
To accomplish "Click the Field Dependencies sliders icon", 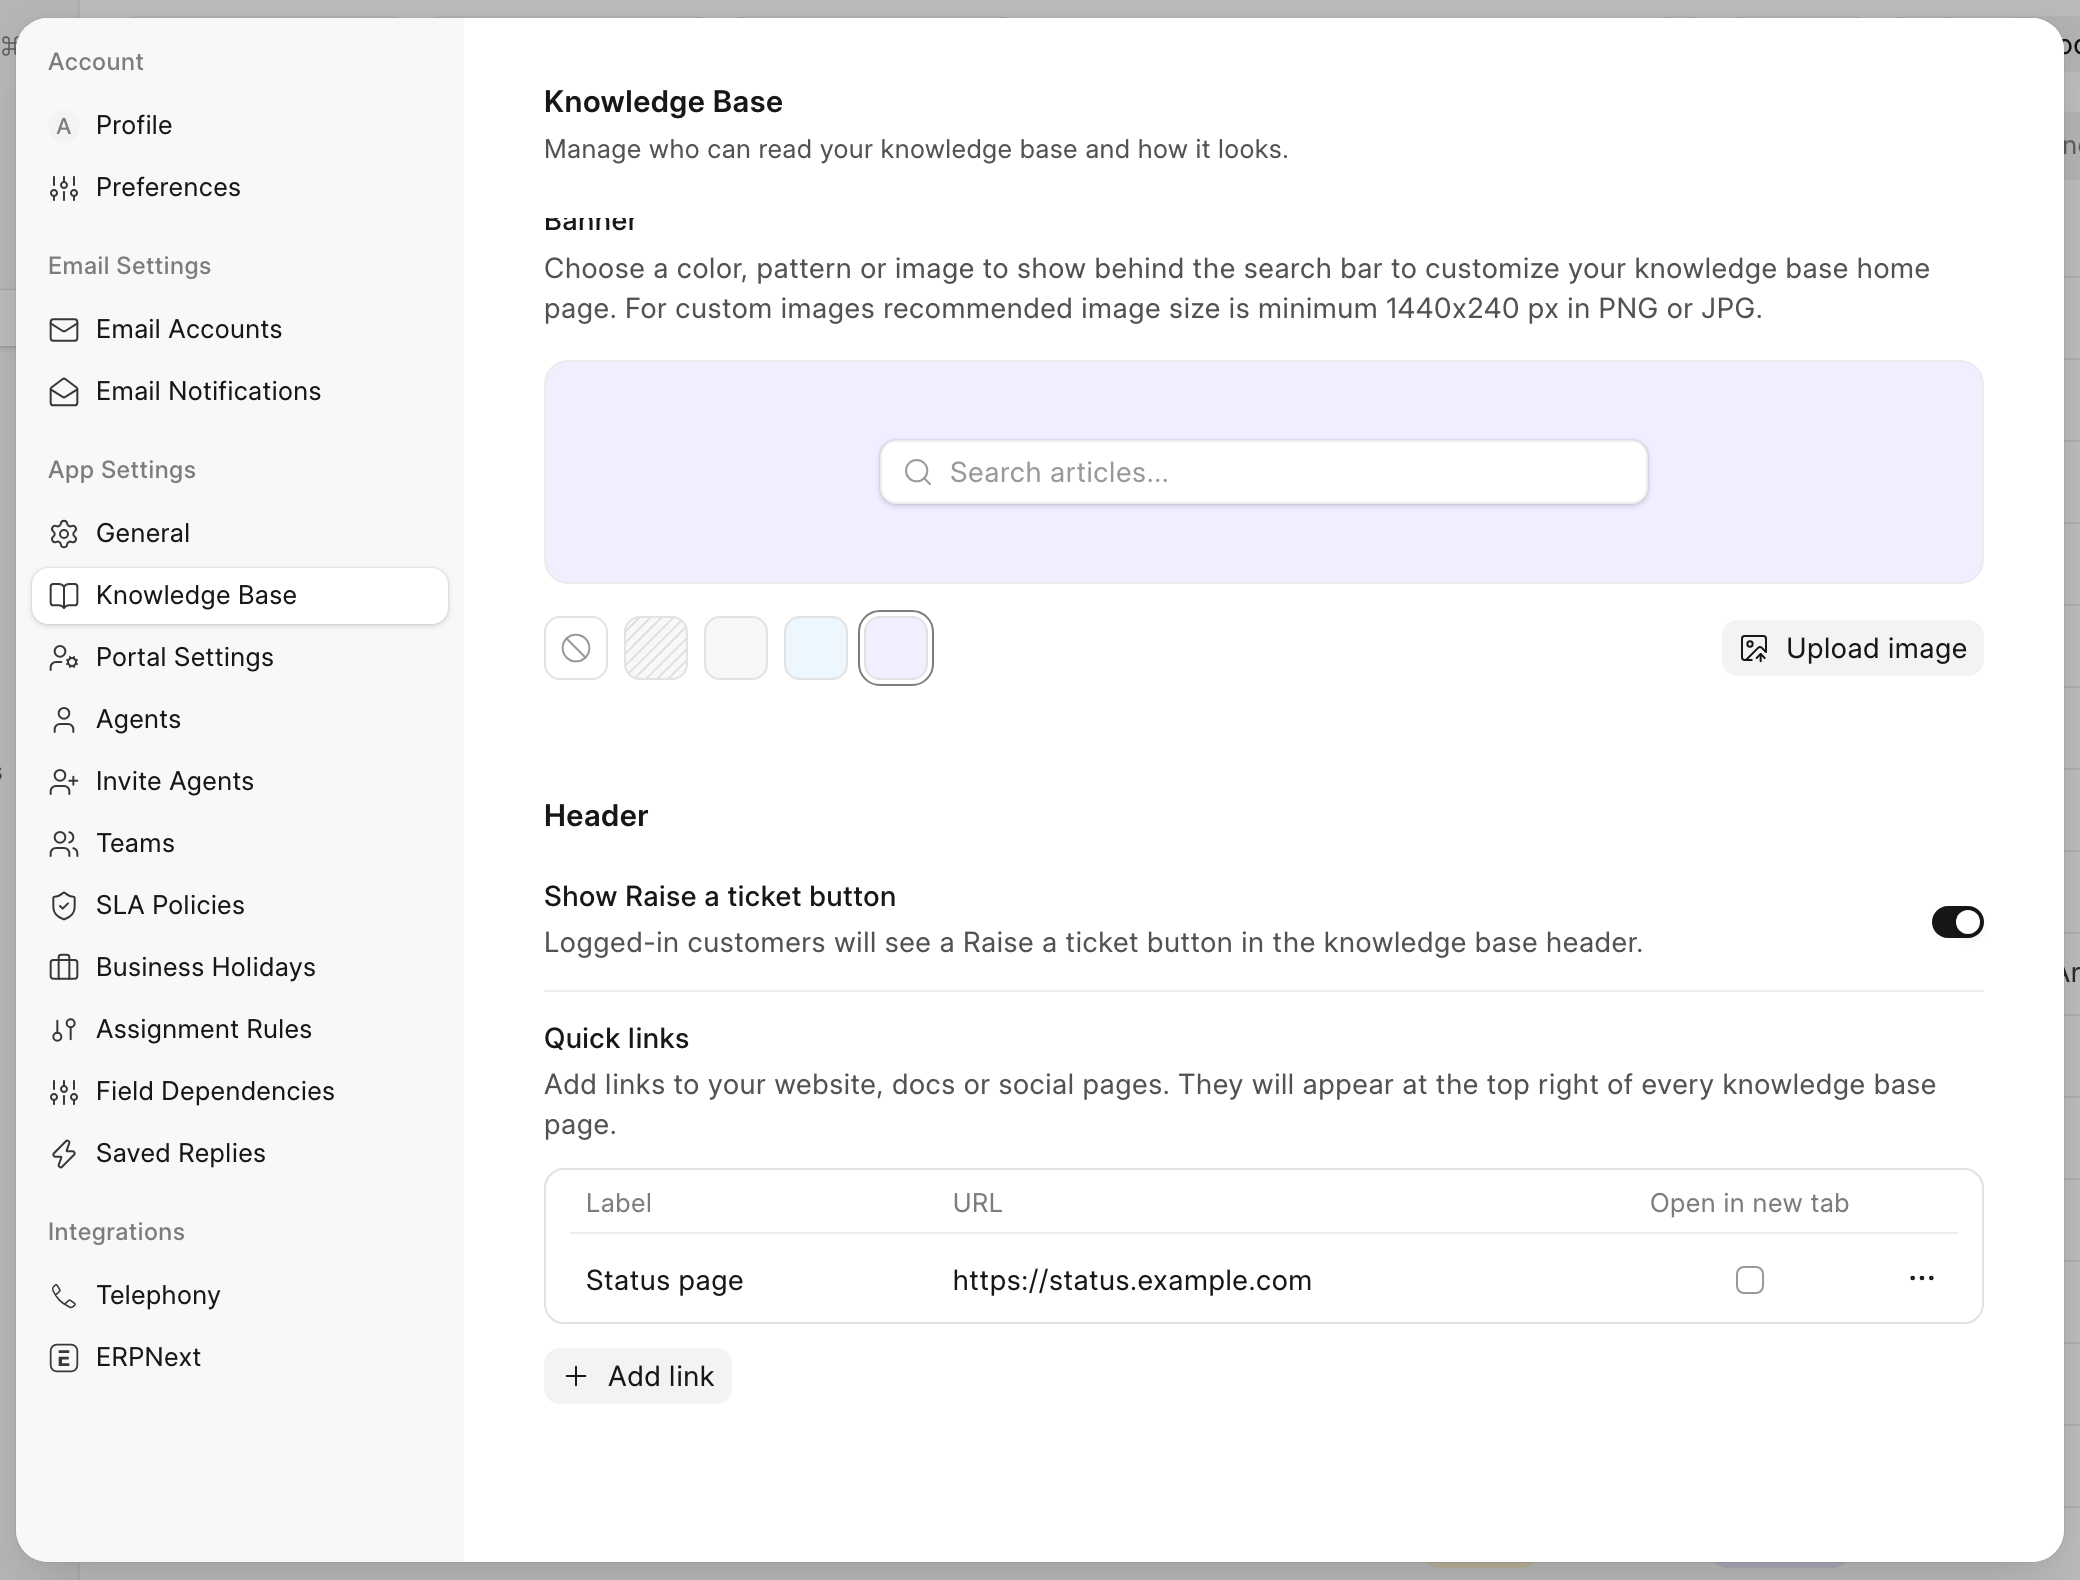I will (x=64, y=1092).
